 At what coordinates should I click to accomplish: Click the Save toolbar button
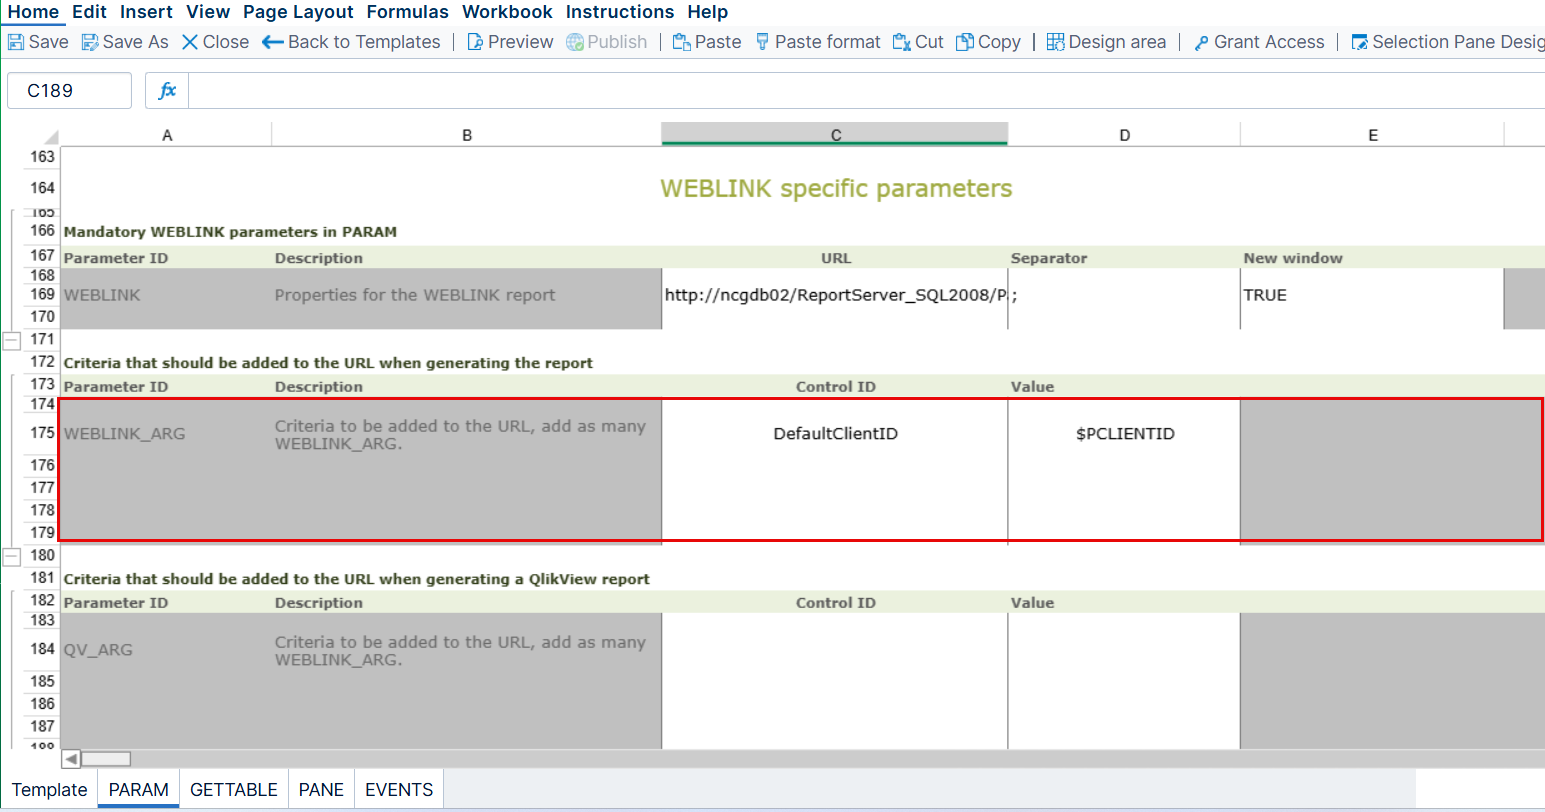click(x=38, y=42)
